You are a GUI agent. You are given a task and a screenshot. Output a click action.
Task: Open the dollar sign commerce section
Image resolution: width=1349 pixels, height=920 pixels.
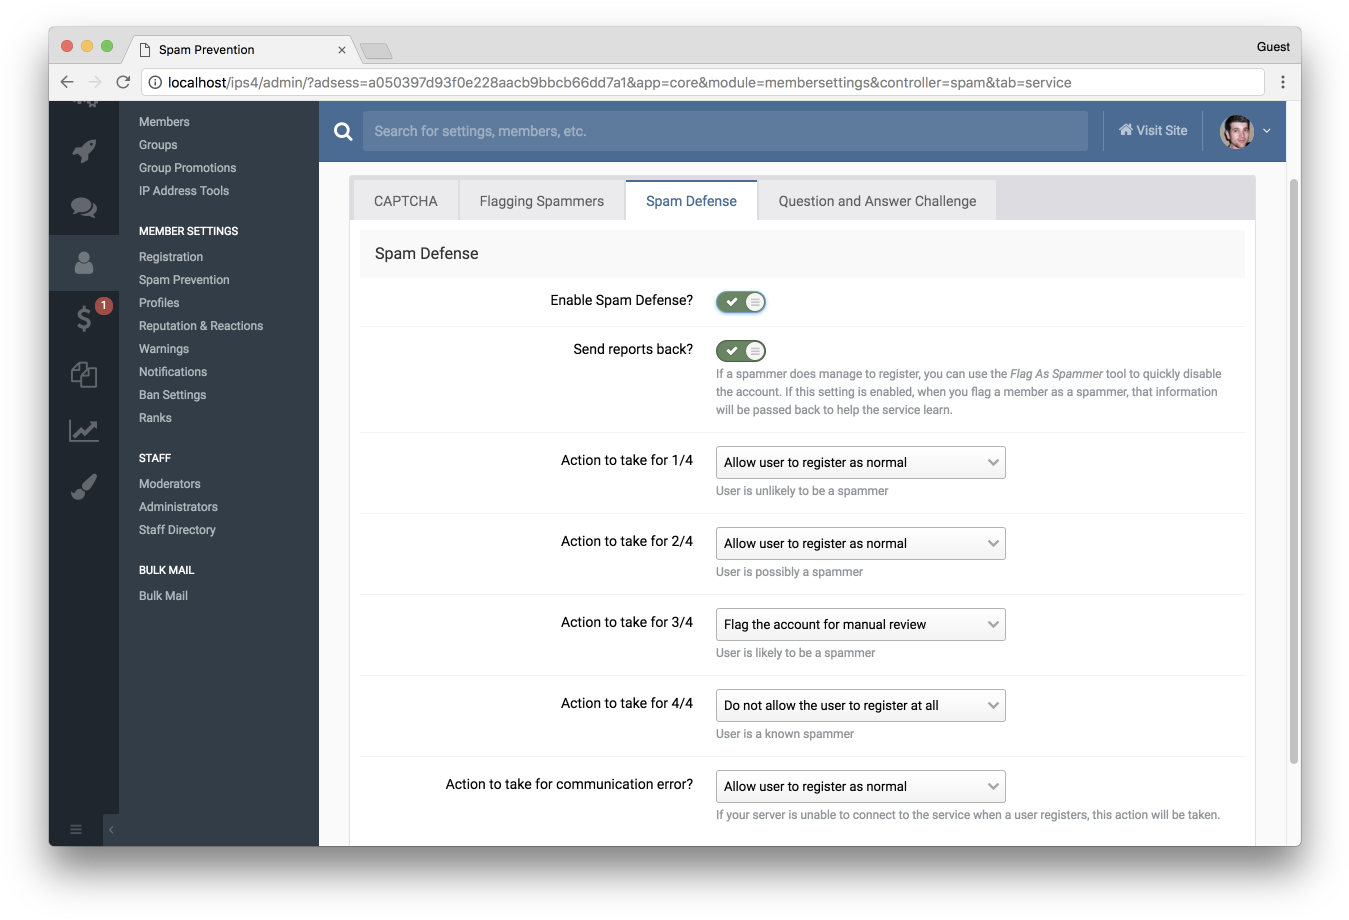[x=84, y=319]
